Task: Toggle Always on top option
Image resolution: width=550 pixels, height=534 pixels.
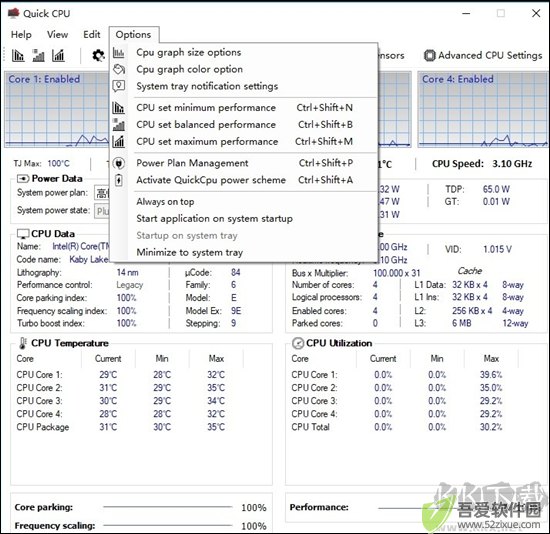Action: pos(244,202)
